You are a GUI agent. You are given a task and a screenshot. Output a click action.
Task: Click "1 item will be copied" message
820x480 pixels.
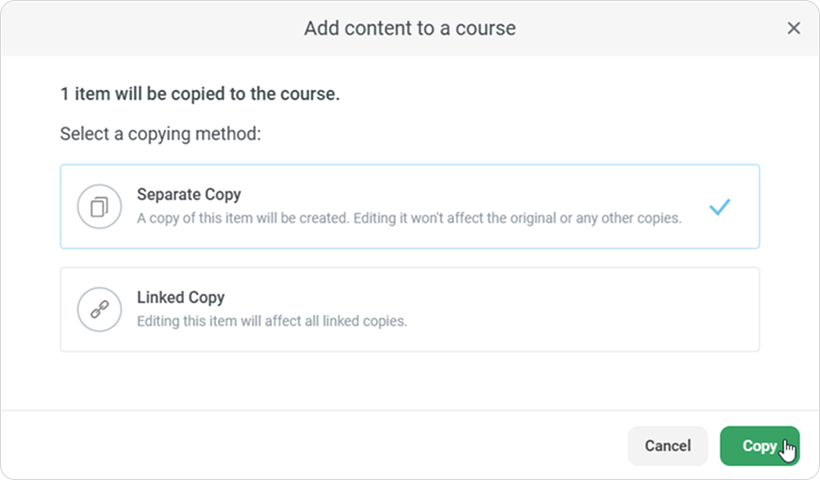(200, 95)
